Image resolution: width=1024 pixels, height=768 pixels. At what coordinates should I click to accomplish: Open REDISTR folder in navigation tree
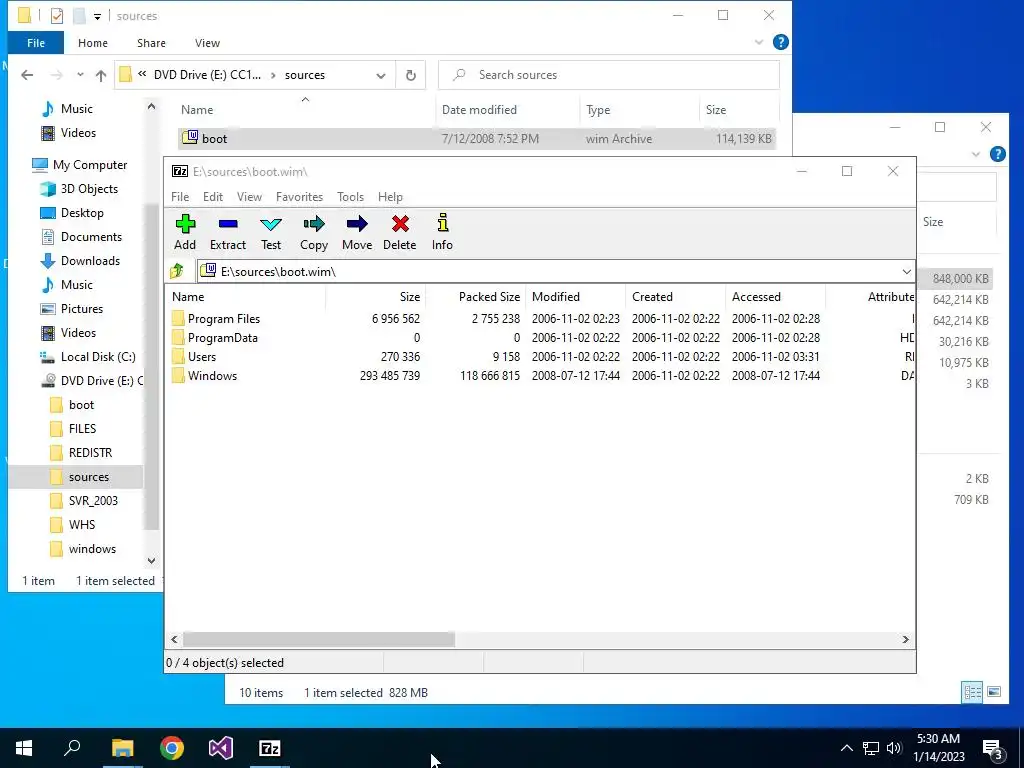pos(81,453)
